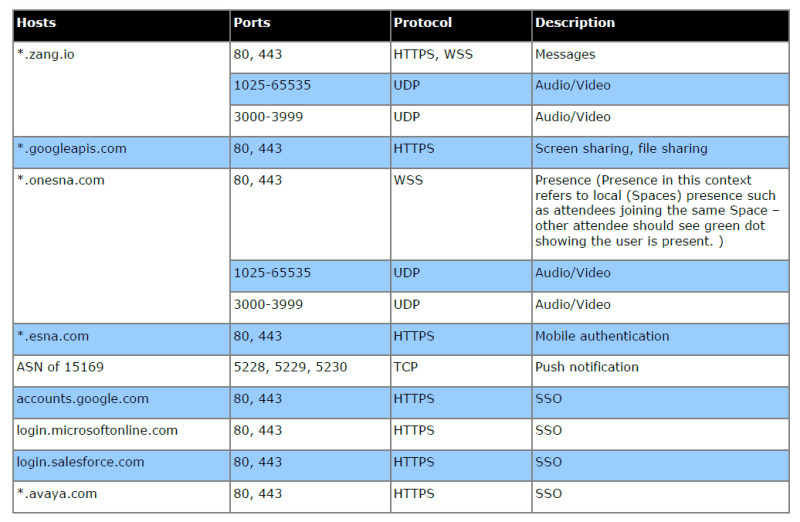Select the *.googleapis.com host cell
Viewport: 800px width, 522px height.
[121, 152]
